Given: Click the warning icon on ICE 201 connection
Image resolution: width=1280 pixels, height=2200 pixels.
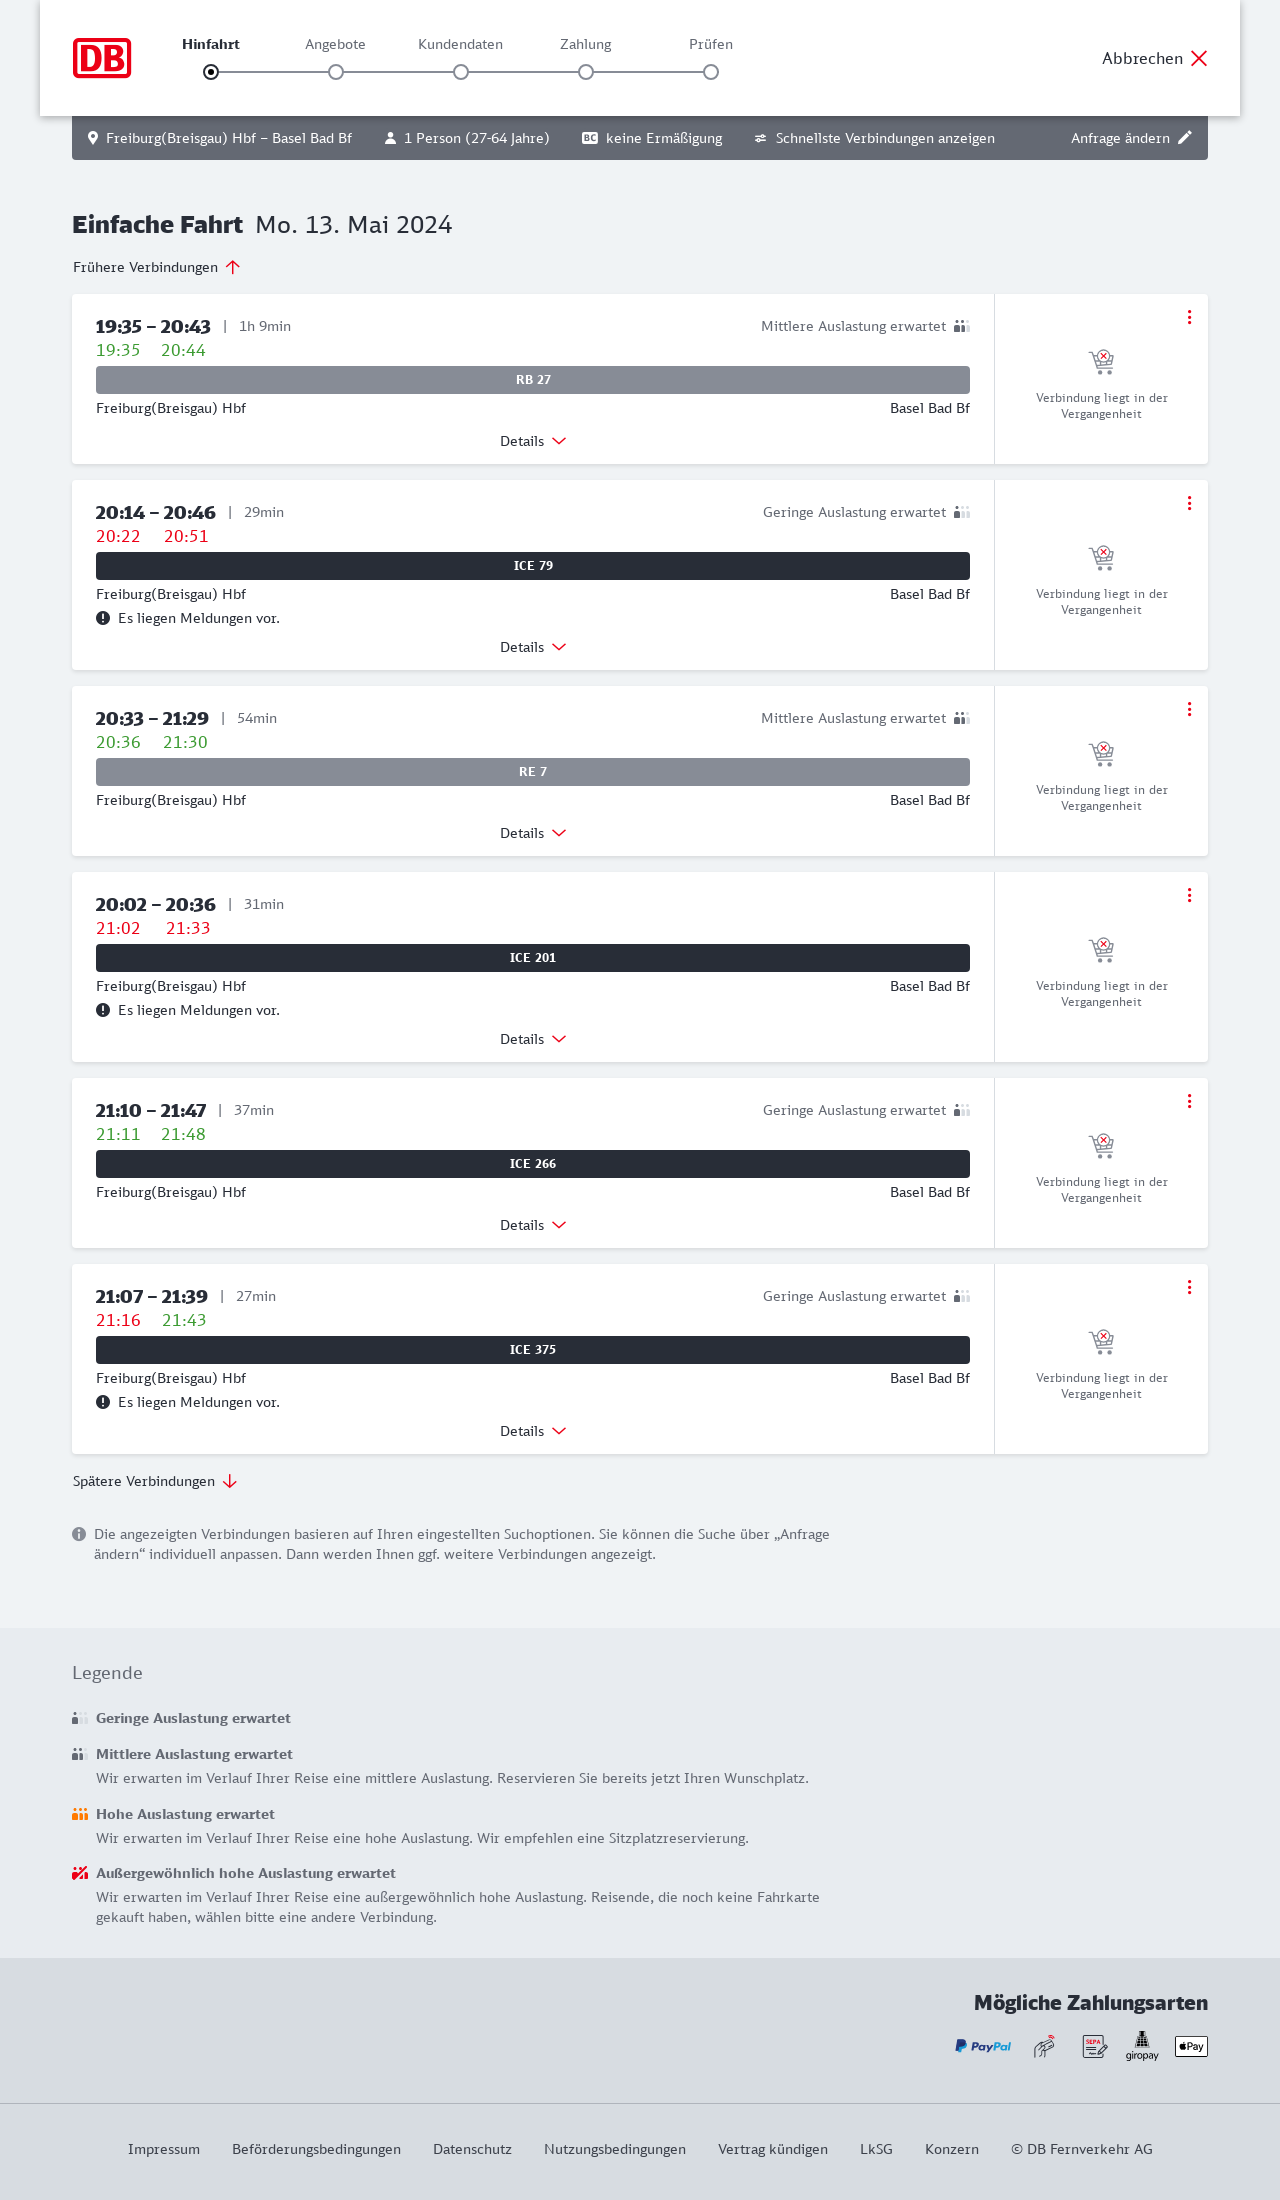Looking at the screenshot, I should 103,1010.
